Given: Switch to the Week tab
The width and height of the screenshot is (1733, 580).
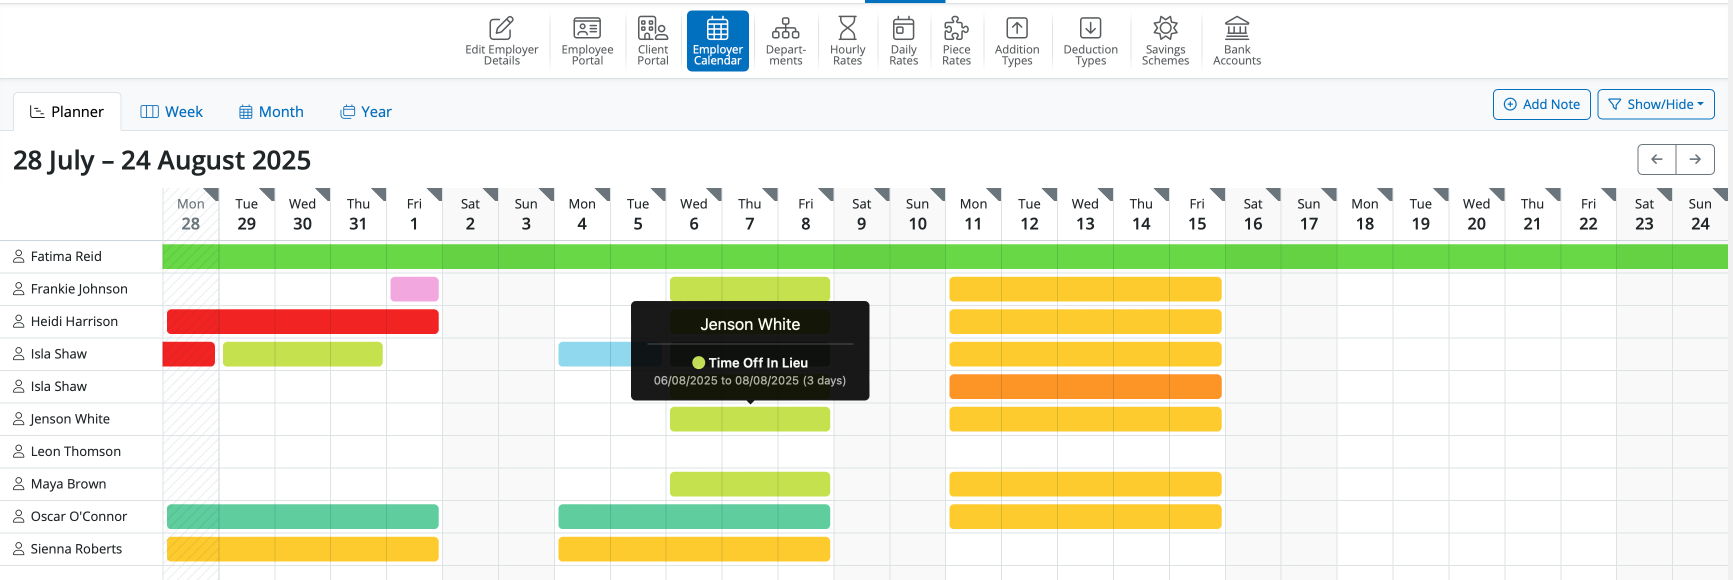Looking at the screenshot, I should click(x=172, y=112).
